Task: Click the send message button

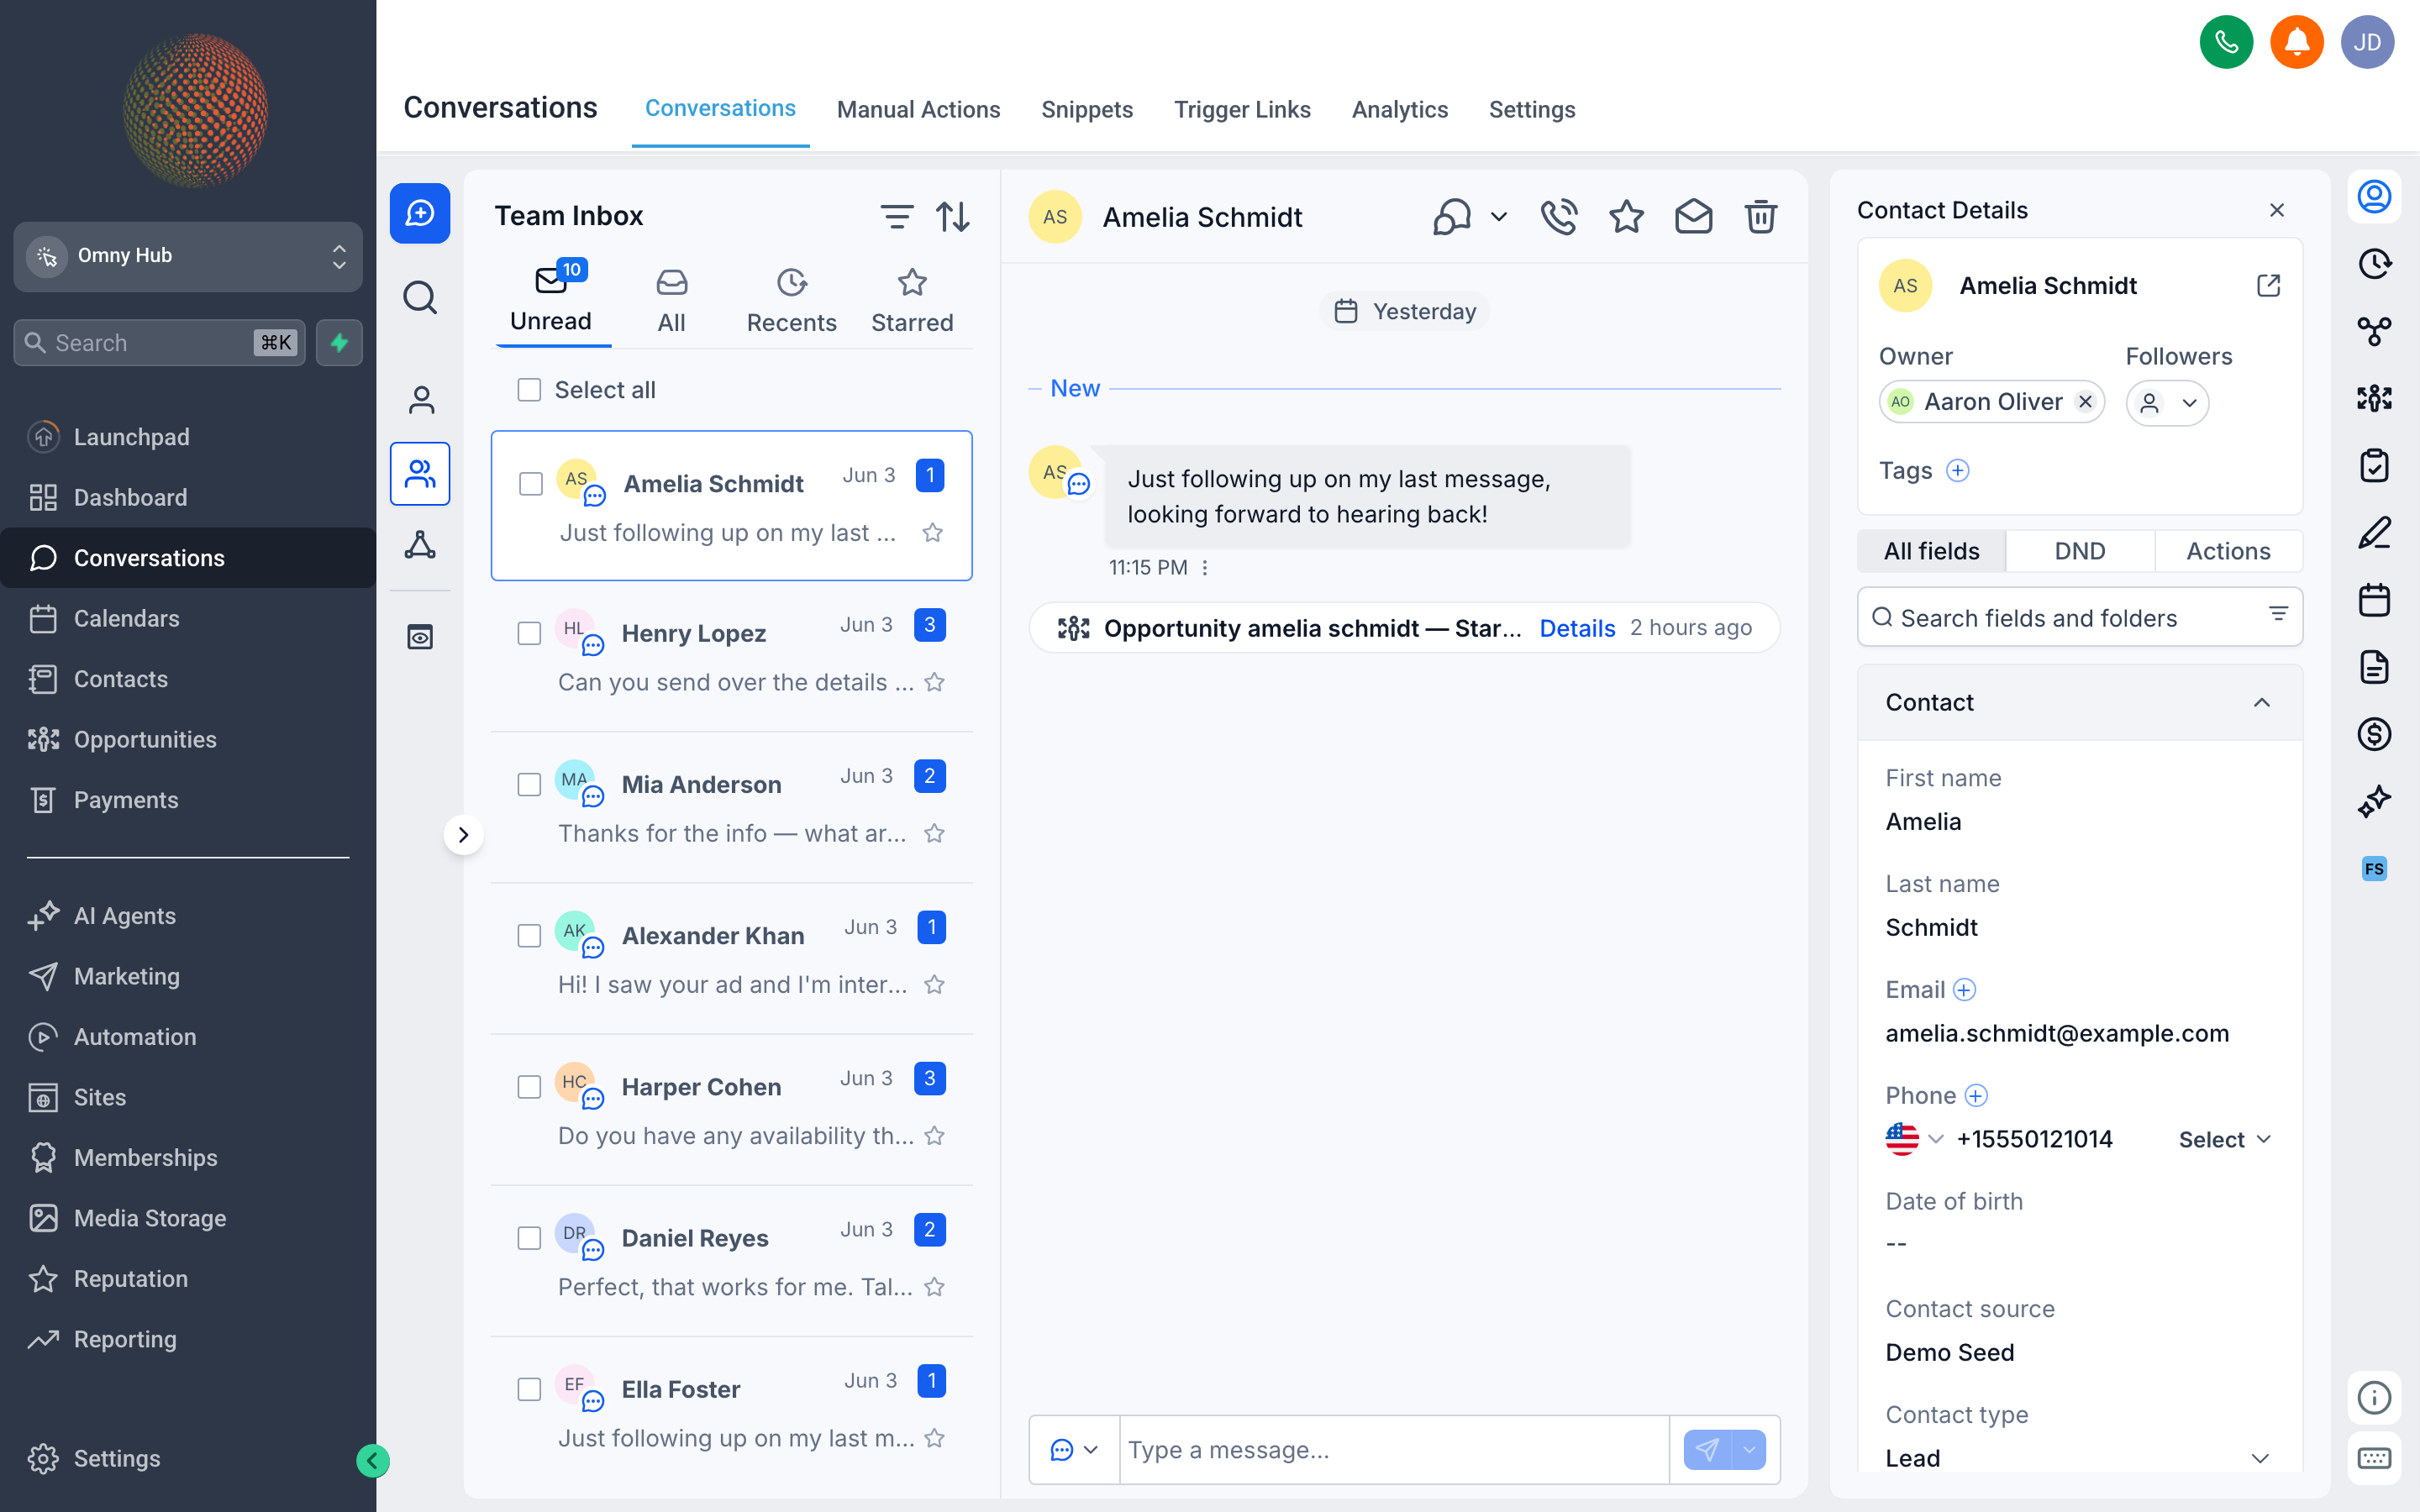Action: [1708, 1450]
